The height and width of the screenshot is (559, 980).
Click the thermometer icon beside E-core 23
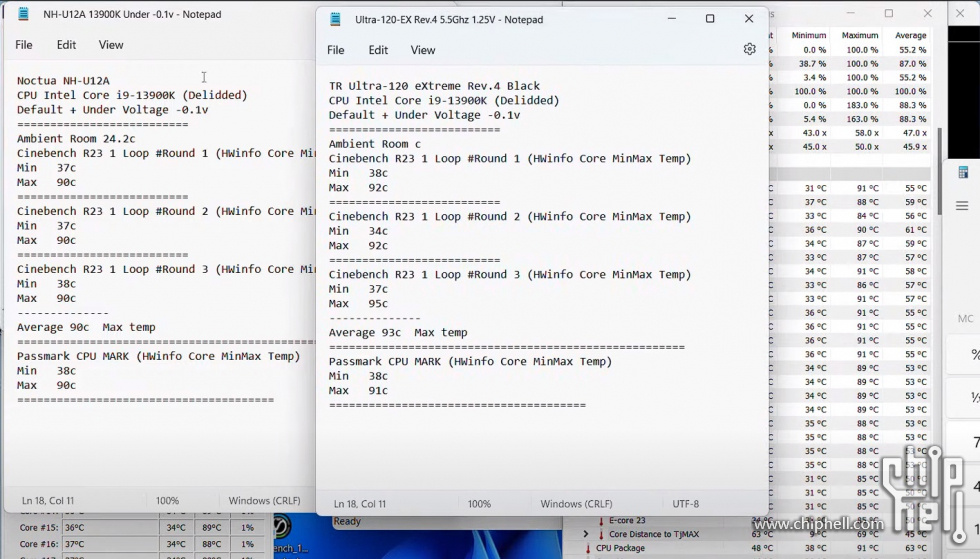pos(601,520)
